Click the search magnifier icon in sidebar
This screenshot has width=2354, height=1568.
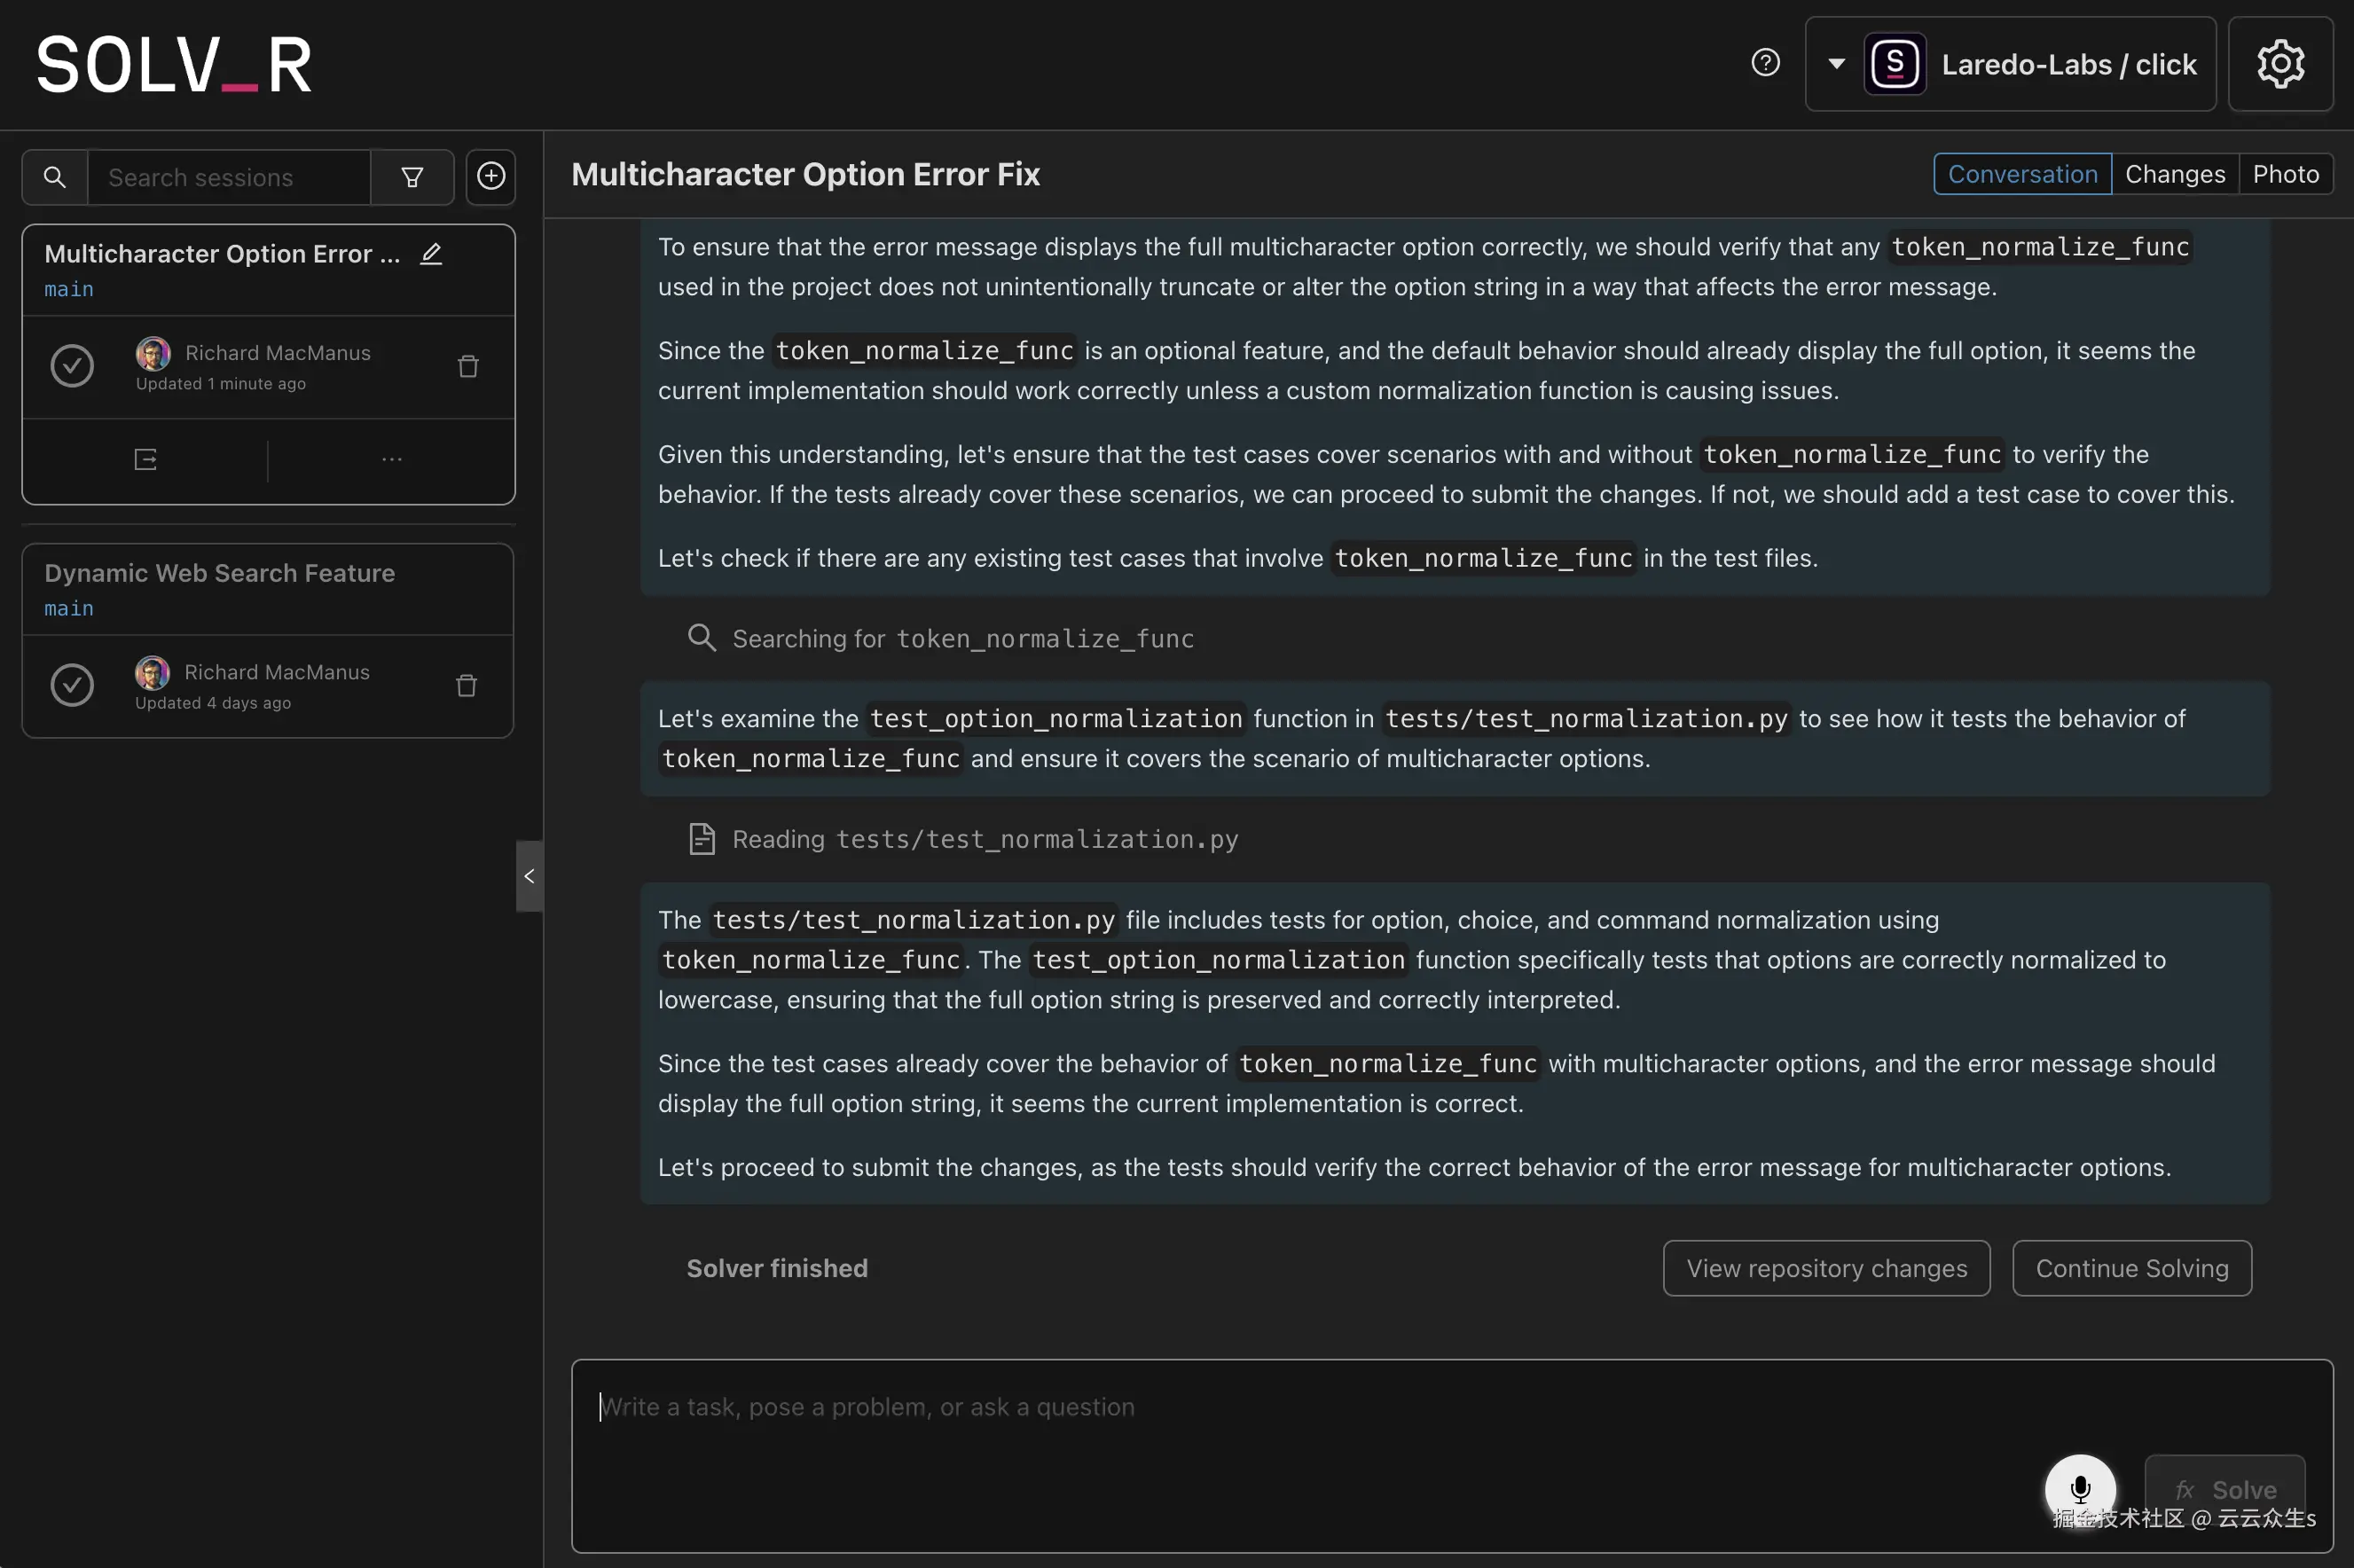click(55, 177)
